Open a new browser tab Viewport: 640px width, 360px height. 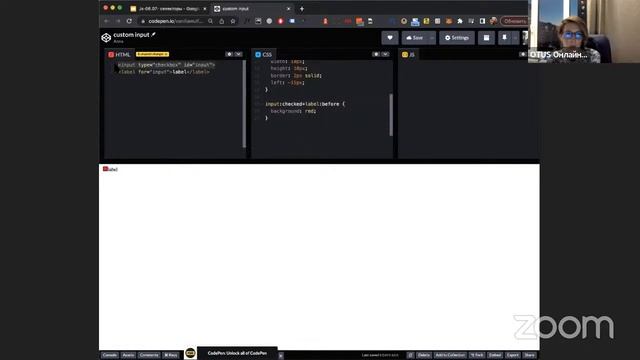(x=302, y=9)
